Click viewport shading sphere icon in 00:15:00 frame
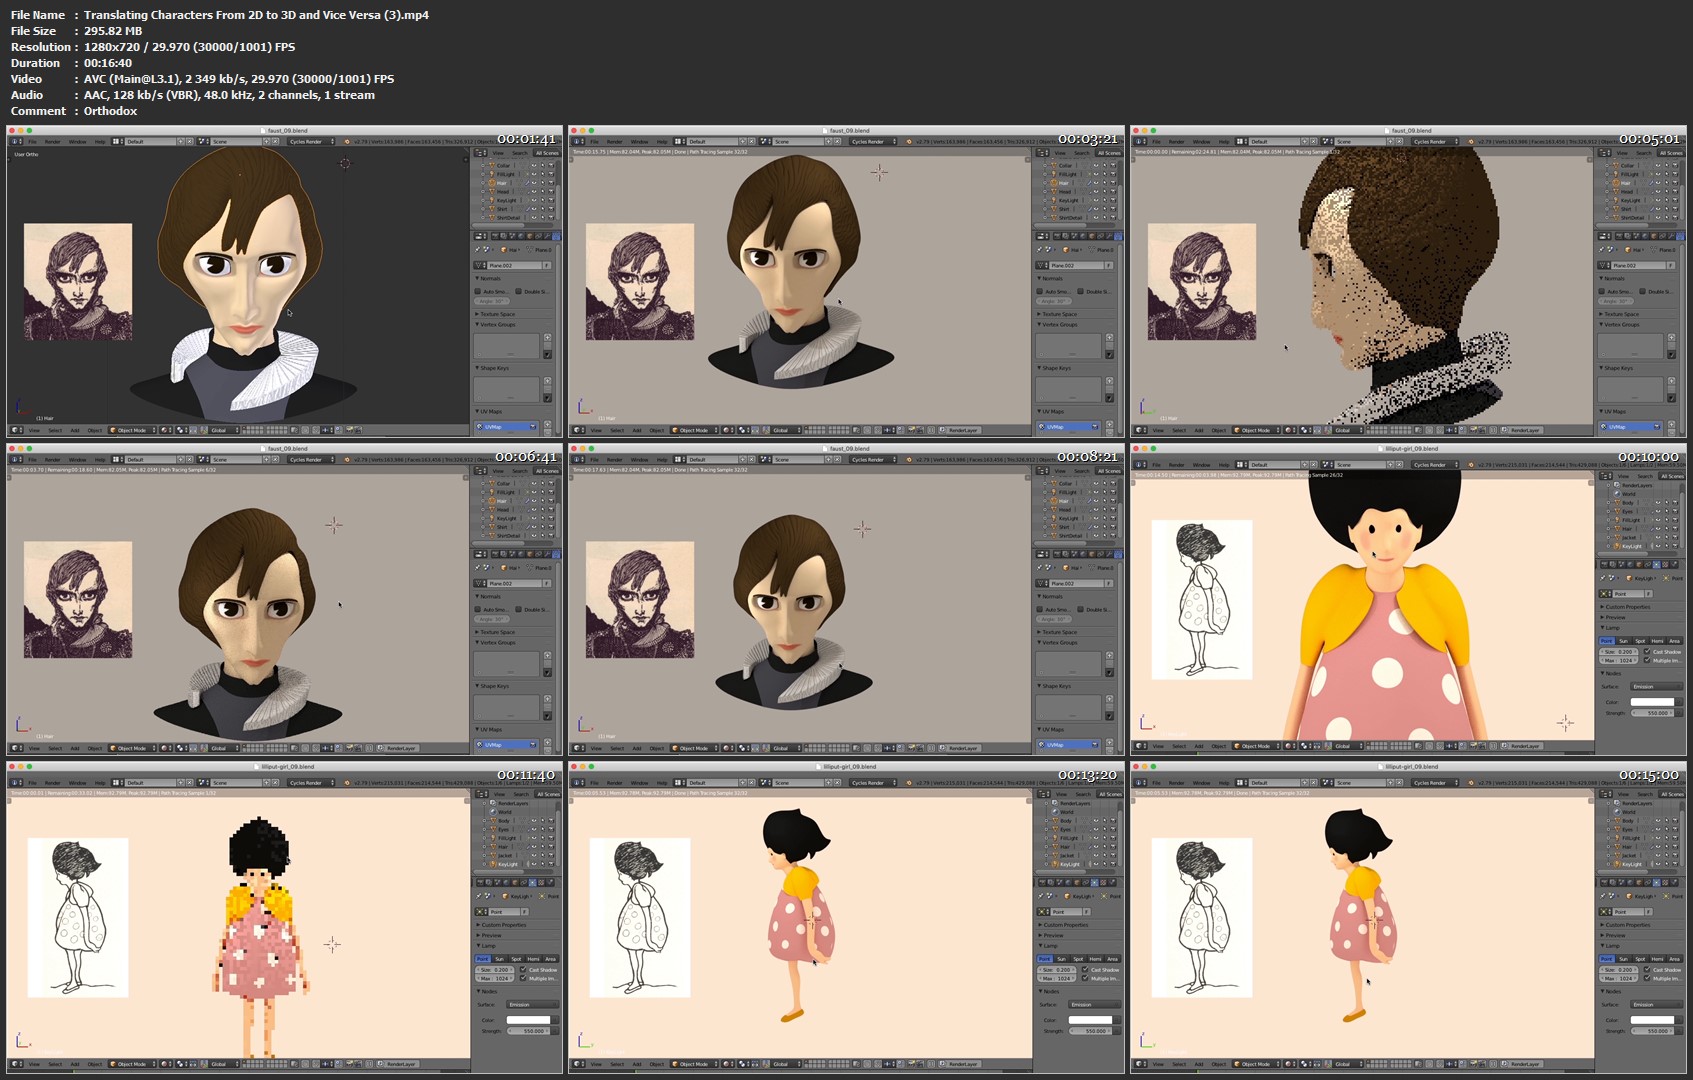Viewport: 1693px width, 1080px height. click(1288, 1064)
